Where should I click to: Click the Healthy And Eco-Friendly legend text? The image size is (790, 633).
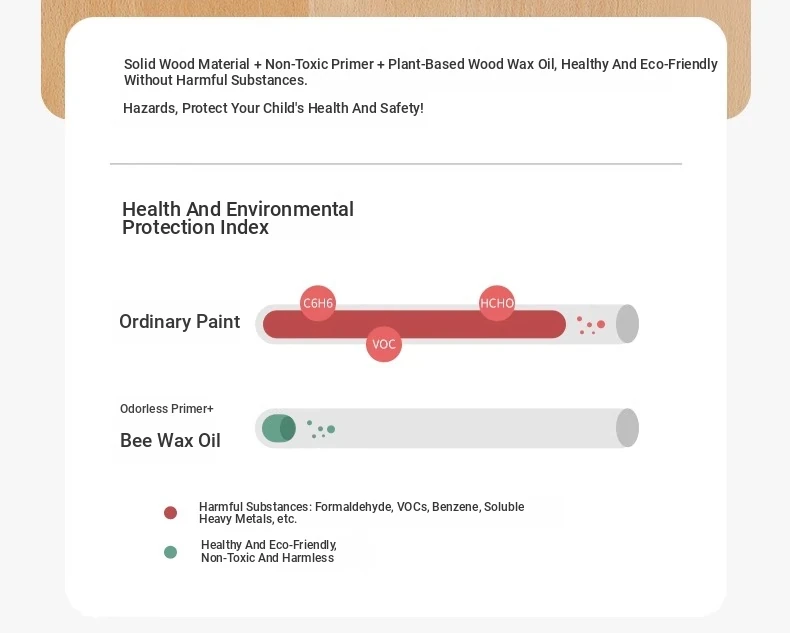click(269, 551)
